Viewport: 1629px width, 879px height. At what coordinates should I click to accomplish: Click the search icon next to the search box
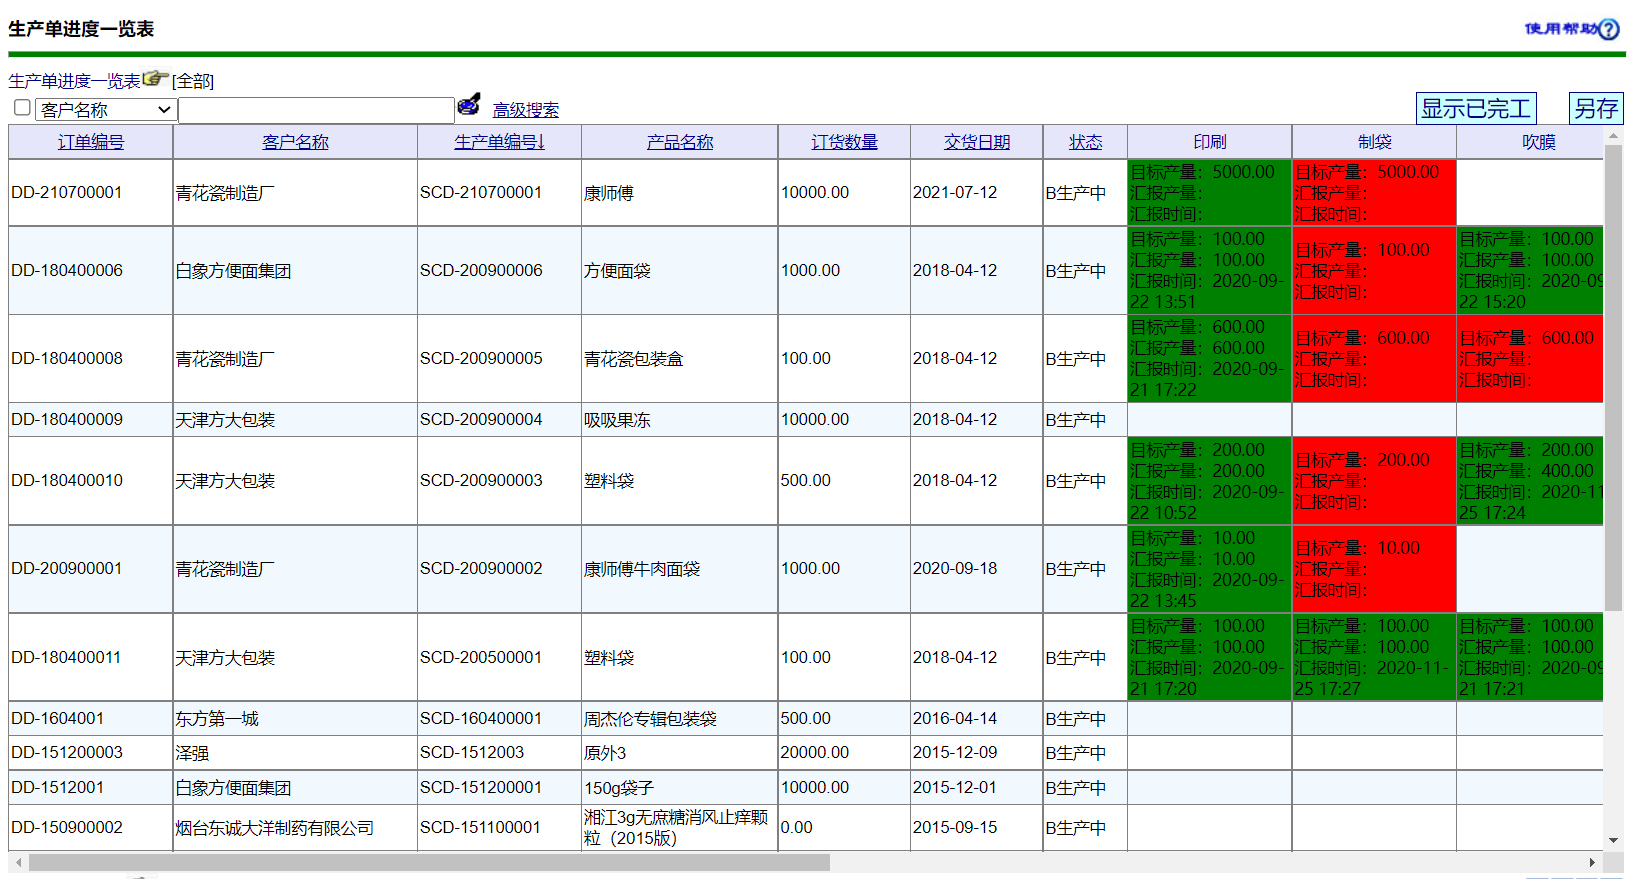pyautogui.click(x=469, y=105)
